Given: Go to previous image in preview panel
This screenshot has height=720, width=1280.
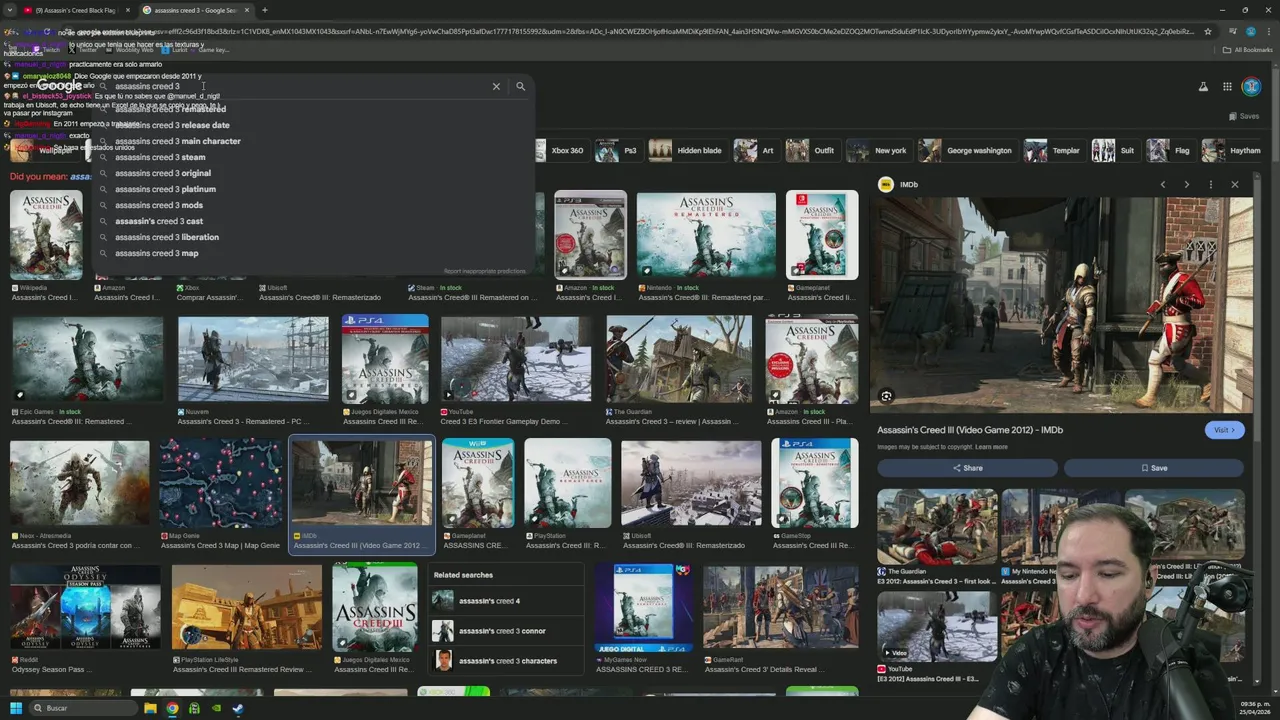Looking at the screenshot, I should pos(1162,185).
